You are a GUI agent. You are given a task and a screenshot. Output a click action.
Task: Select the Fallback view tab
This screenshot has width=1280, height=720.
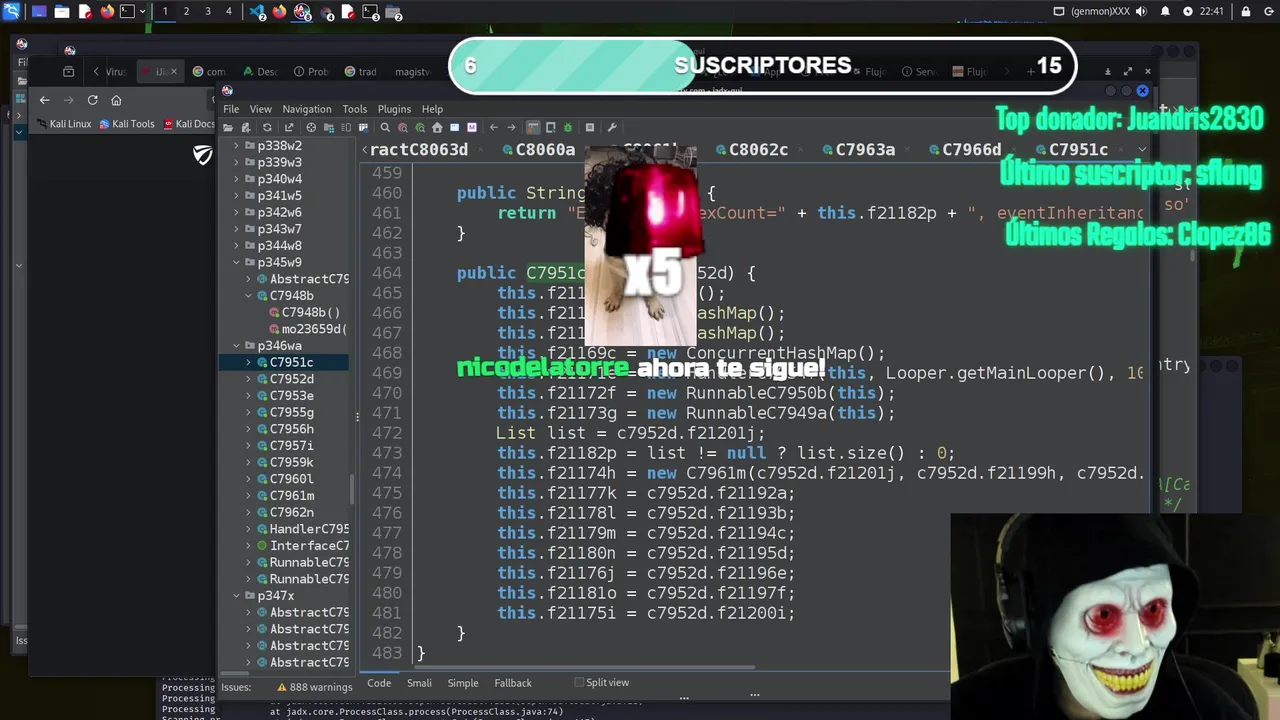[x=513, y=683]
